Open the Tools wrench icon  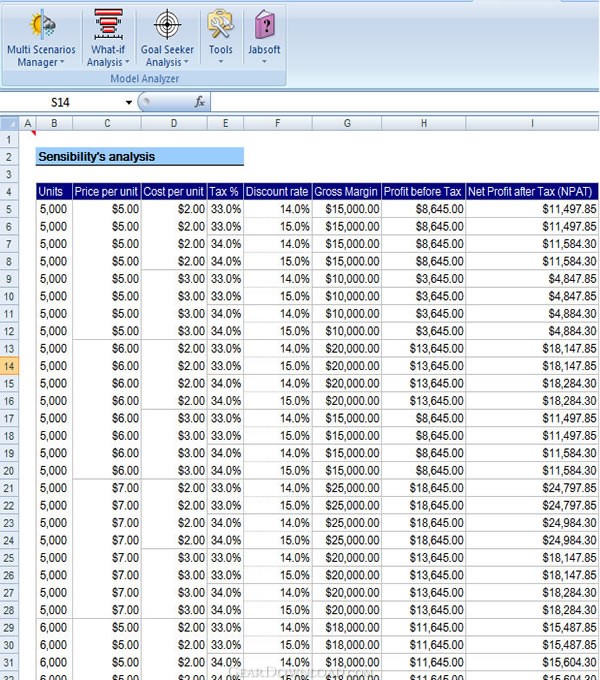coord(220,24)
